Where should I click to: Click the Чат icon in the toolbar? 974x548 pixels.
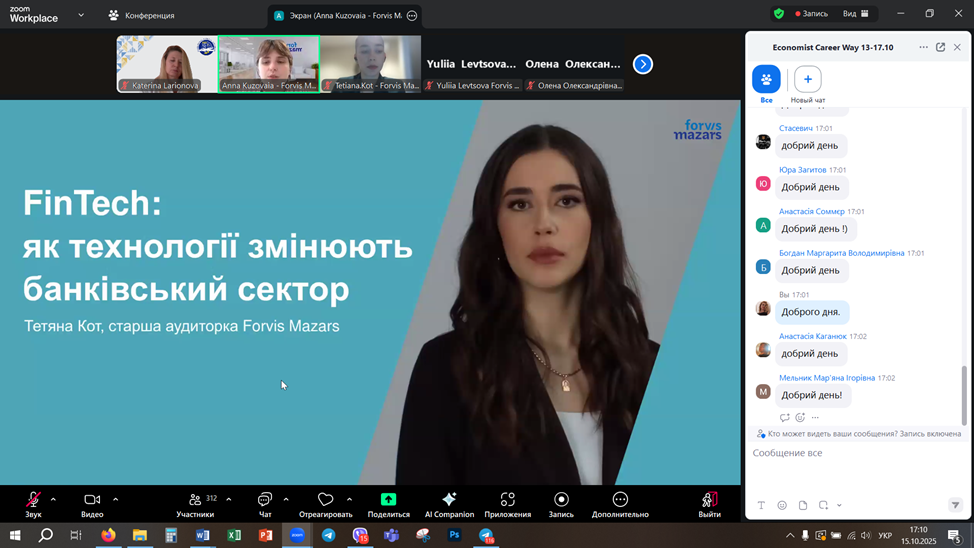point(265,503)
